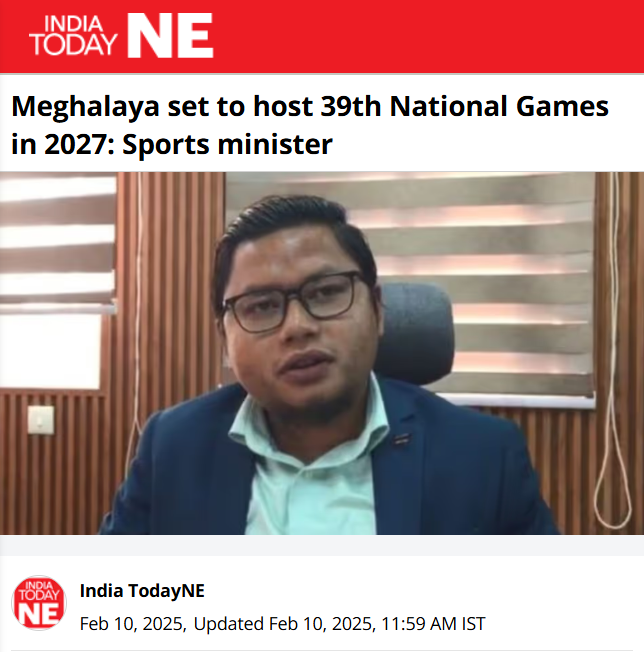Click the '11:59 AM IST' time text
644x652 pixels.
click(433, 624)
